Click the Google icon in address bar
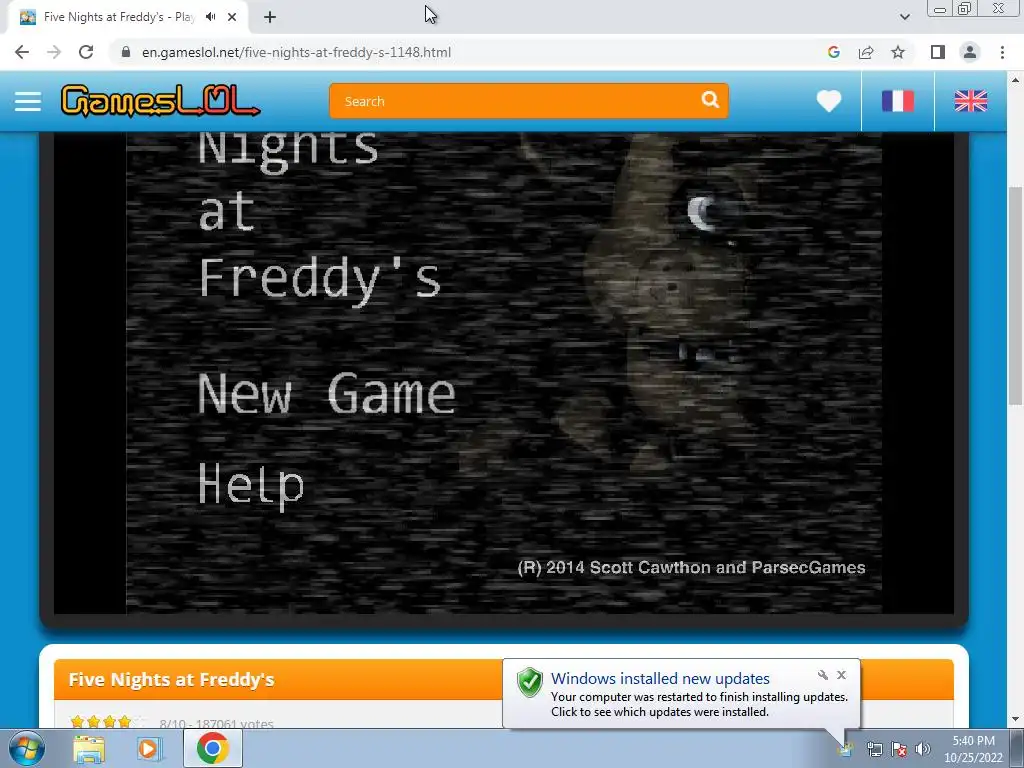 click(833, 52)
